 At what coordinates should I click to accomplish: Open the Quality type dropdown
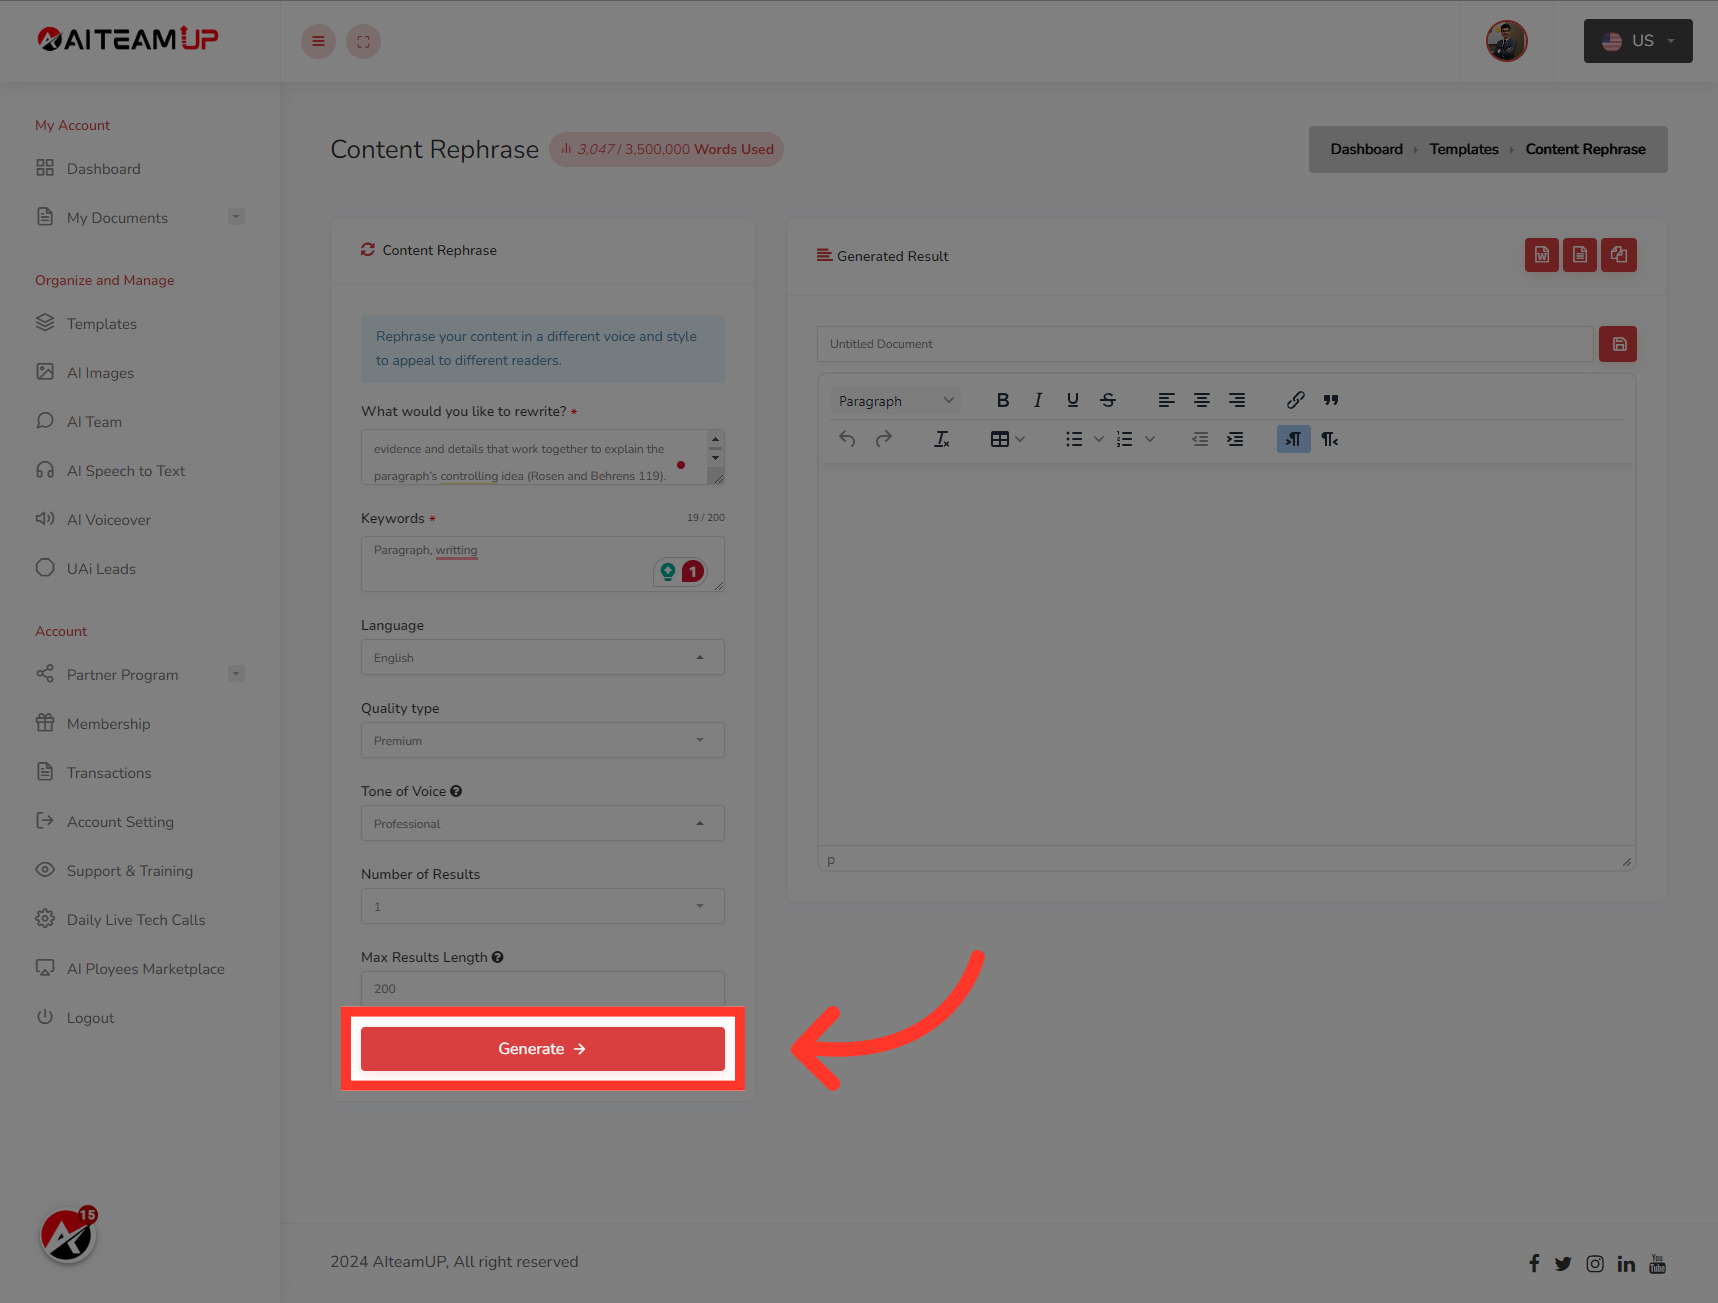click(542, 740)
